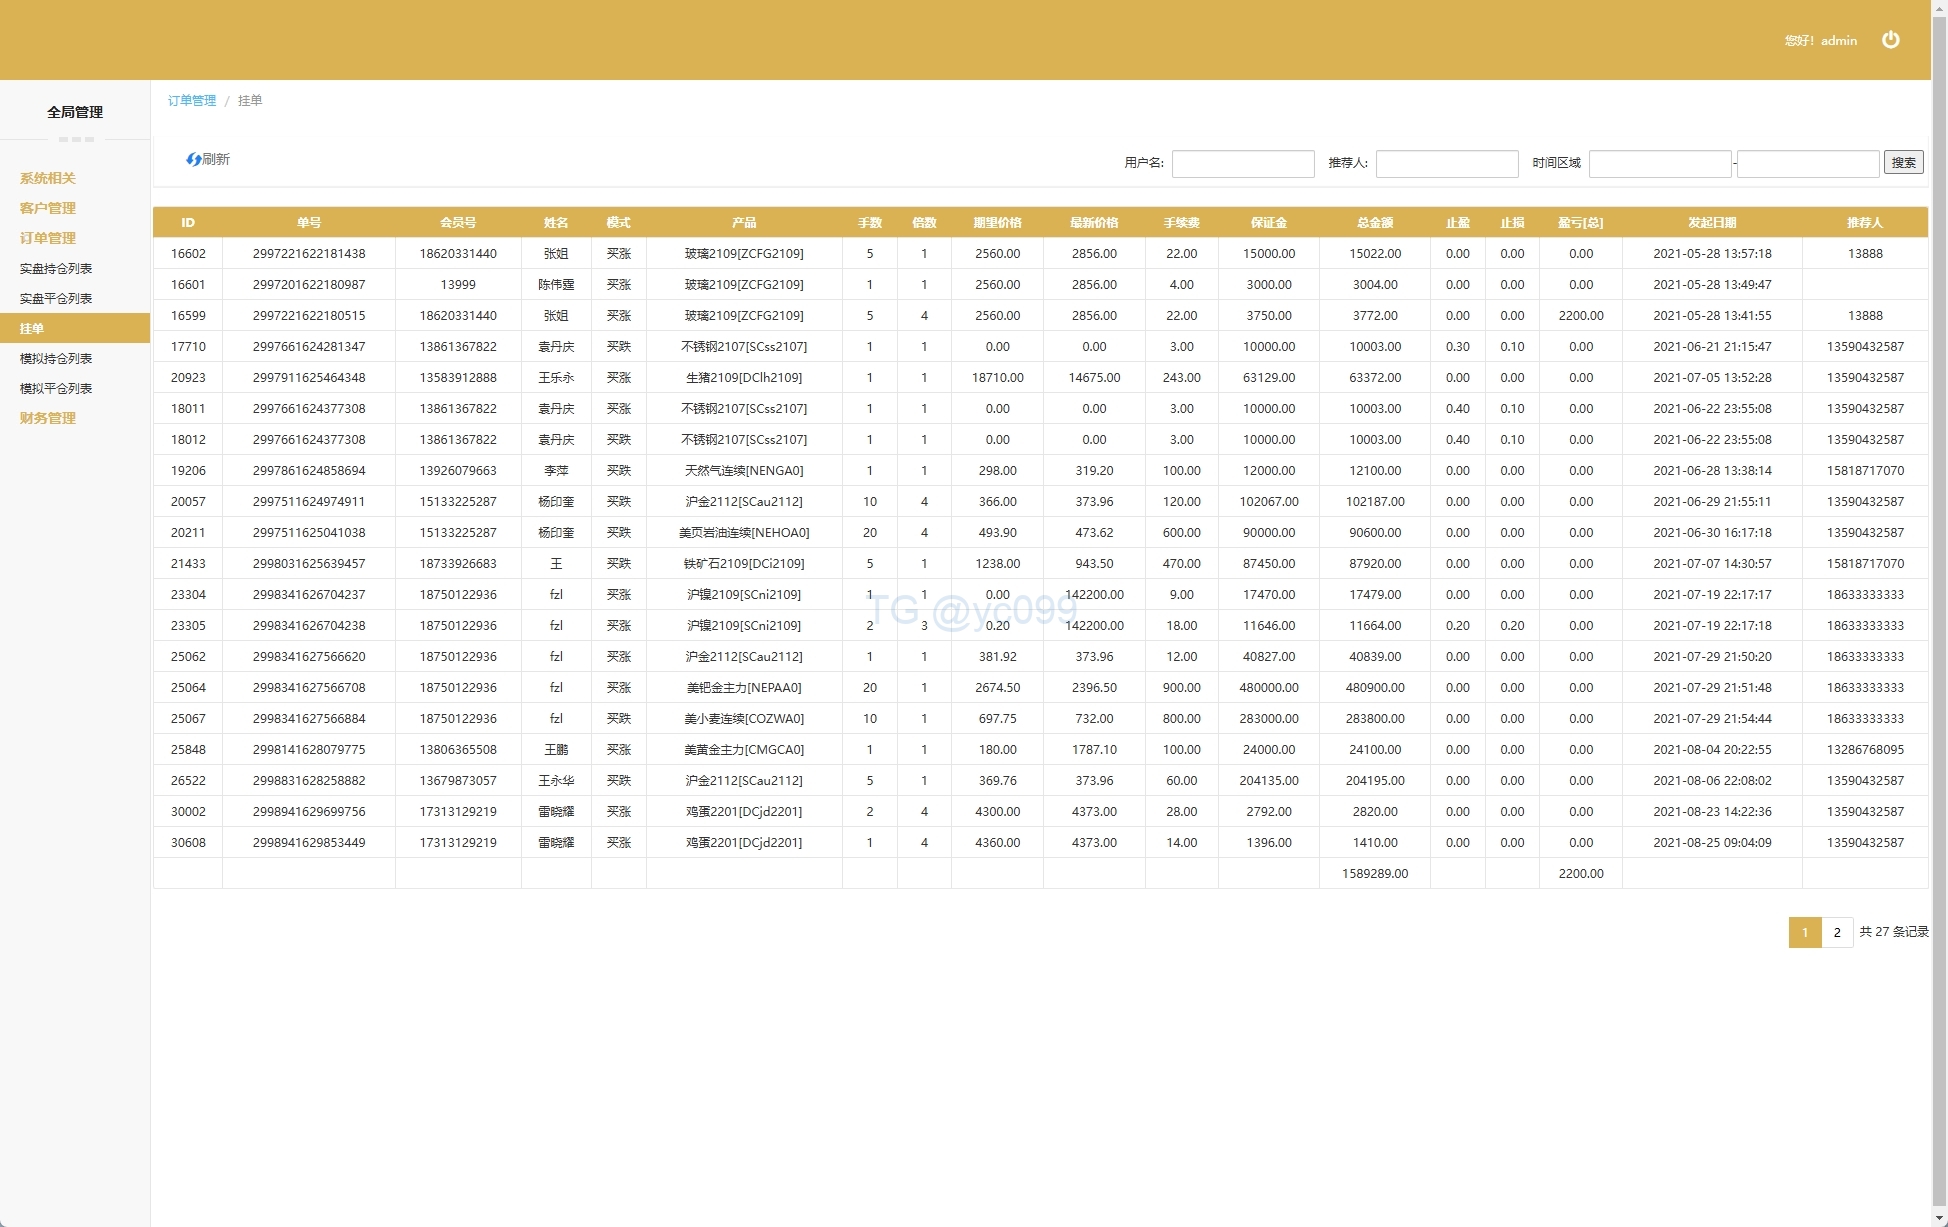Click the end date field of 时间区域
Viewport: 1948px width, 1227px height.
(x=1807, y=164)
